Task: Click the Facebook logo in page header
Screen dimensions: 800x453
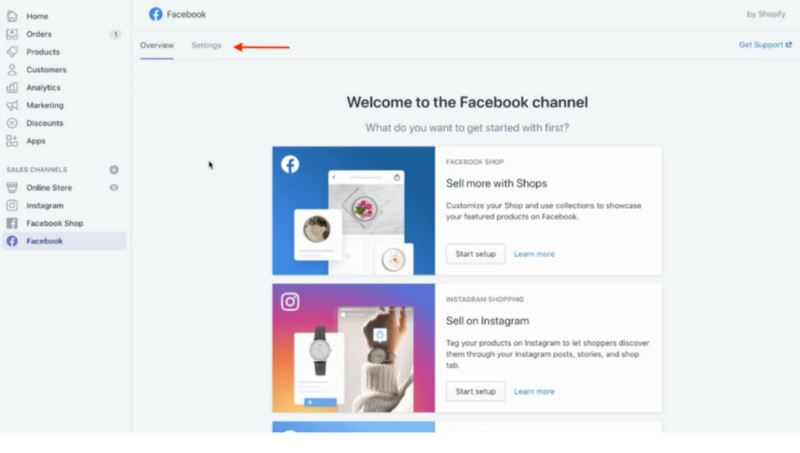Action: [x=156, y=14]
